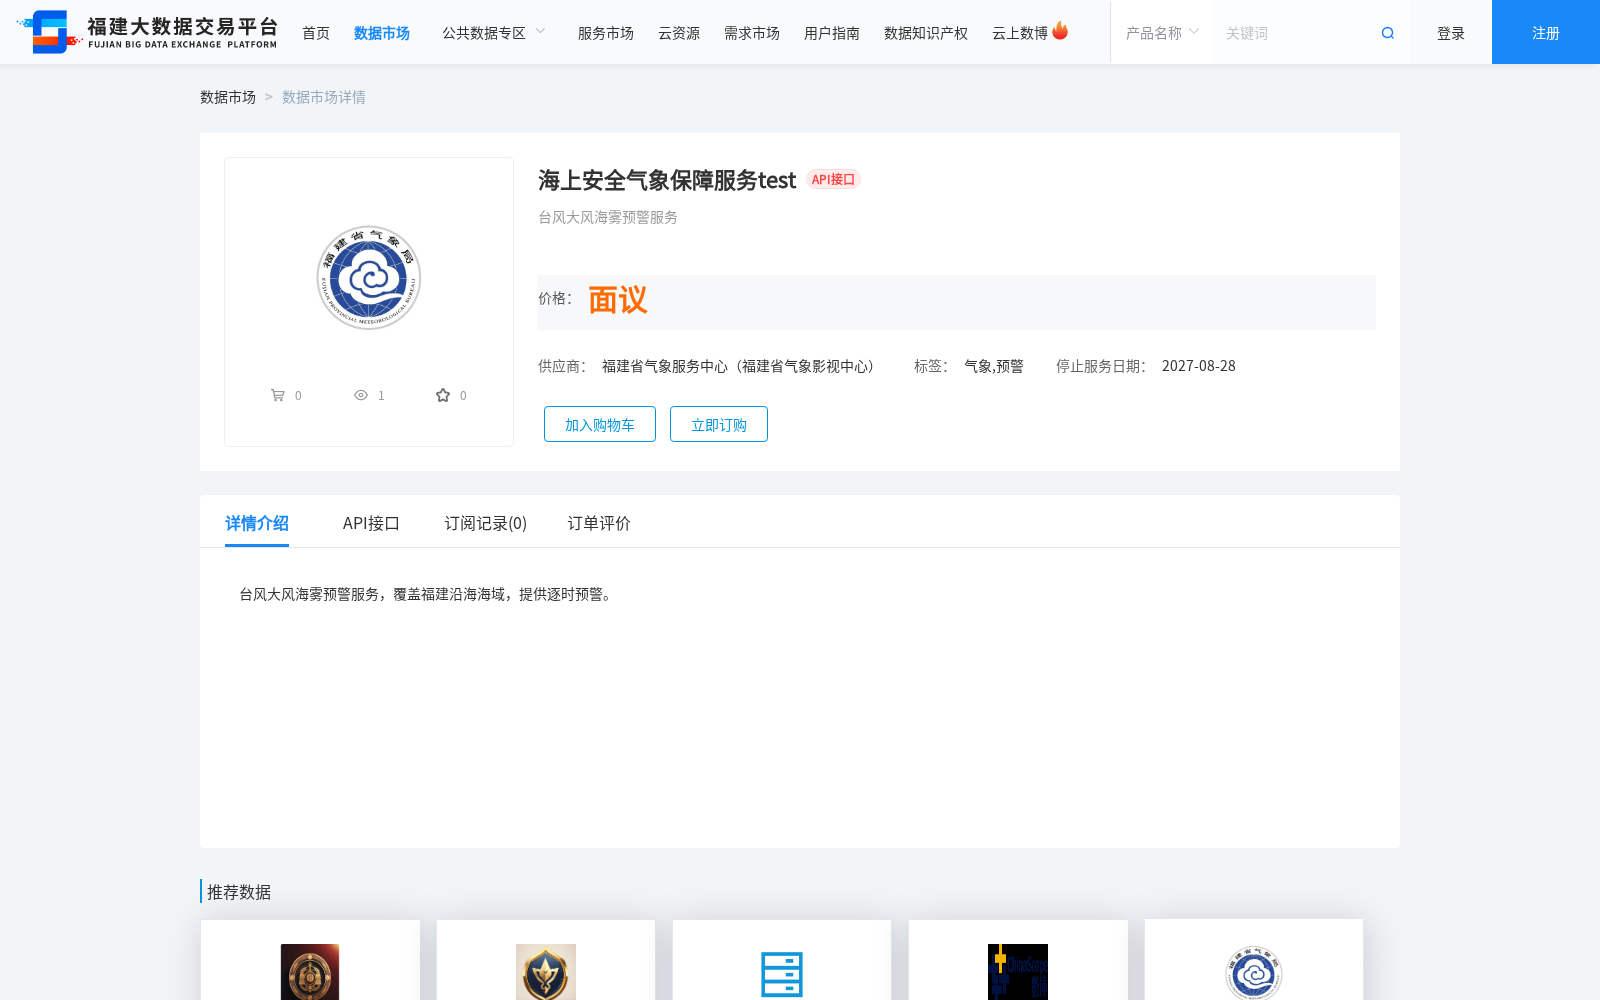Click the 立即订购 button

[719, 424]
